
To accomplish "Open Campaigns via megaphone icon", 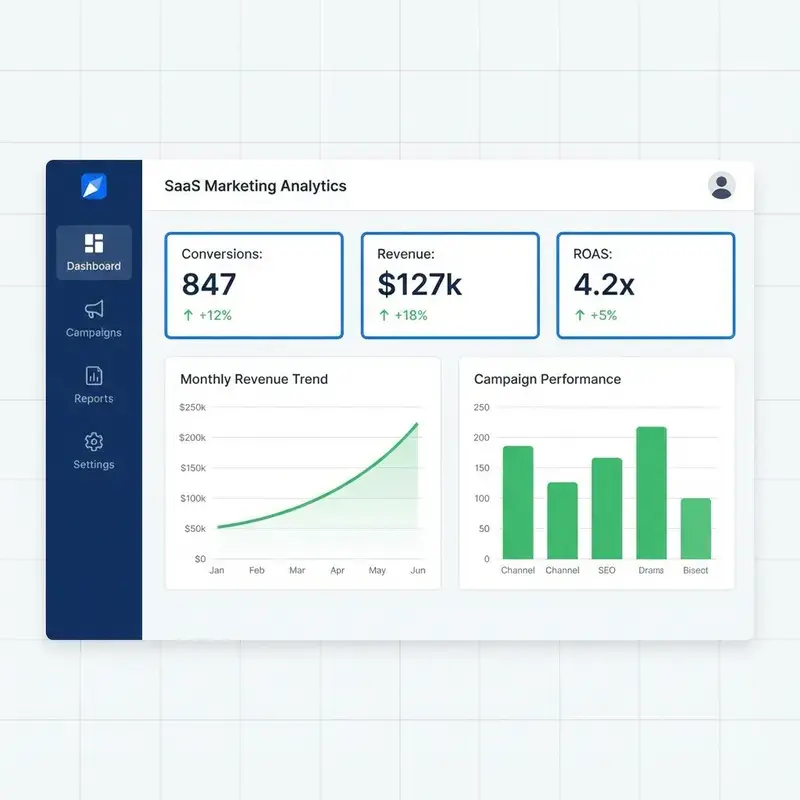I will tap(93, 310).
